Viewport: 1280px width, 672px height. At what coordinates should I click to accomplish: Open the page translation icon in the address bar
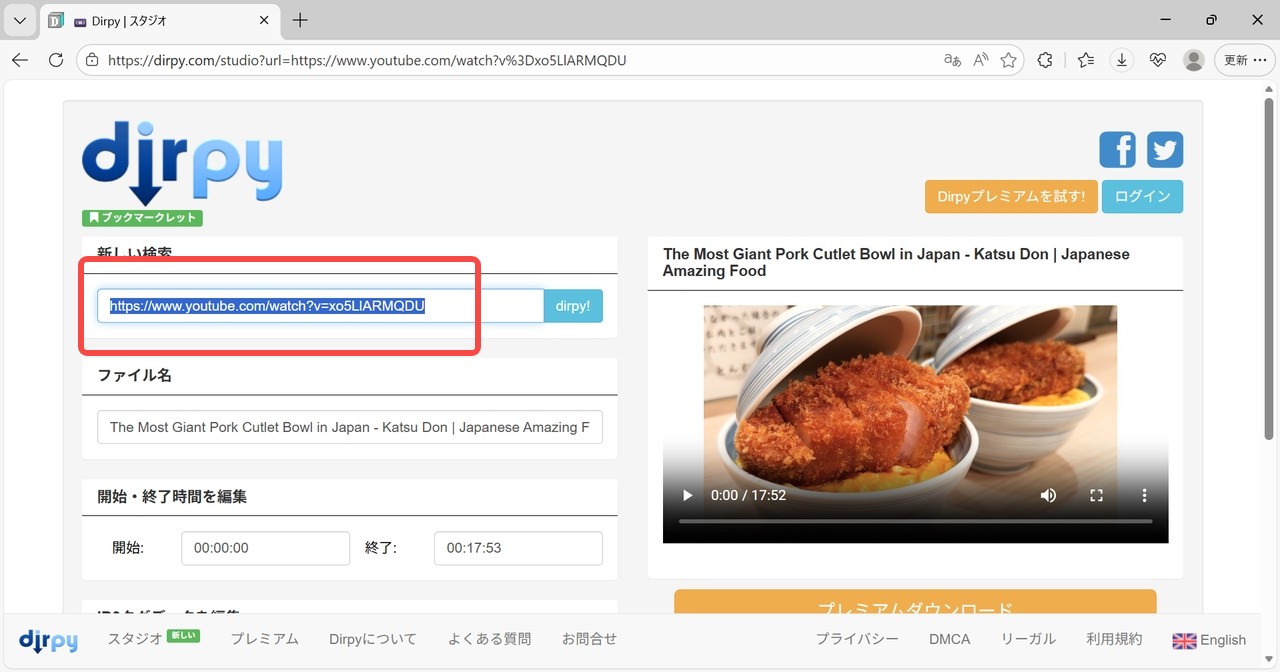pyautogui.click(x=952, y=60)
